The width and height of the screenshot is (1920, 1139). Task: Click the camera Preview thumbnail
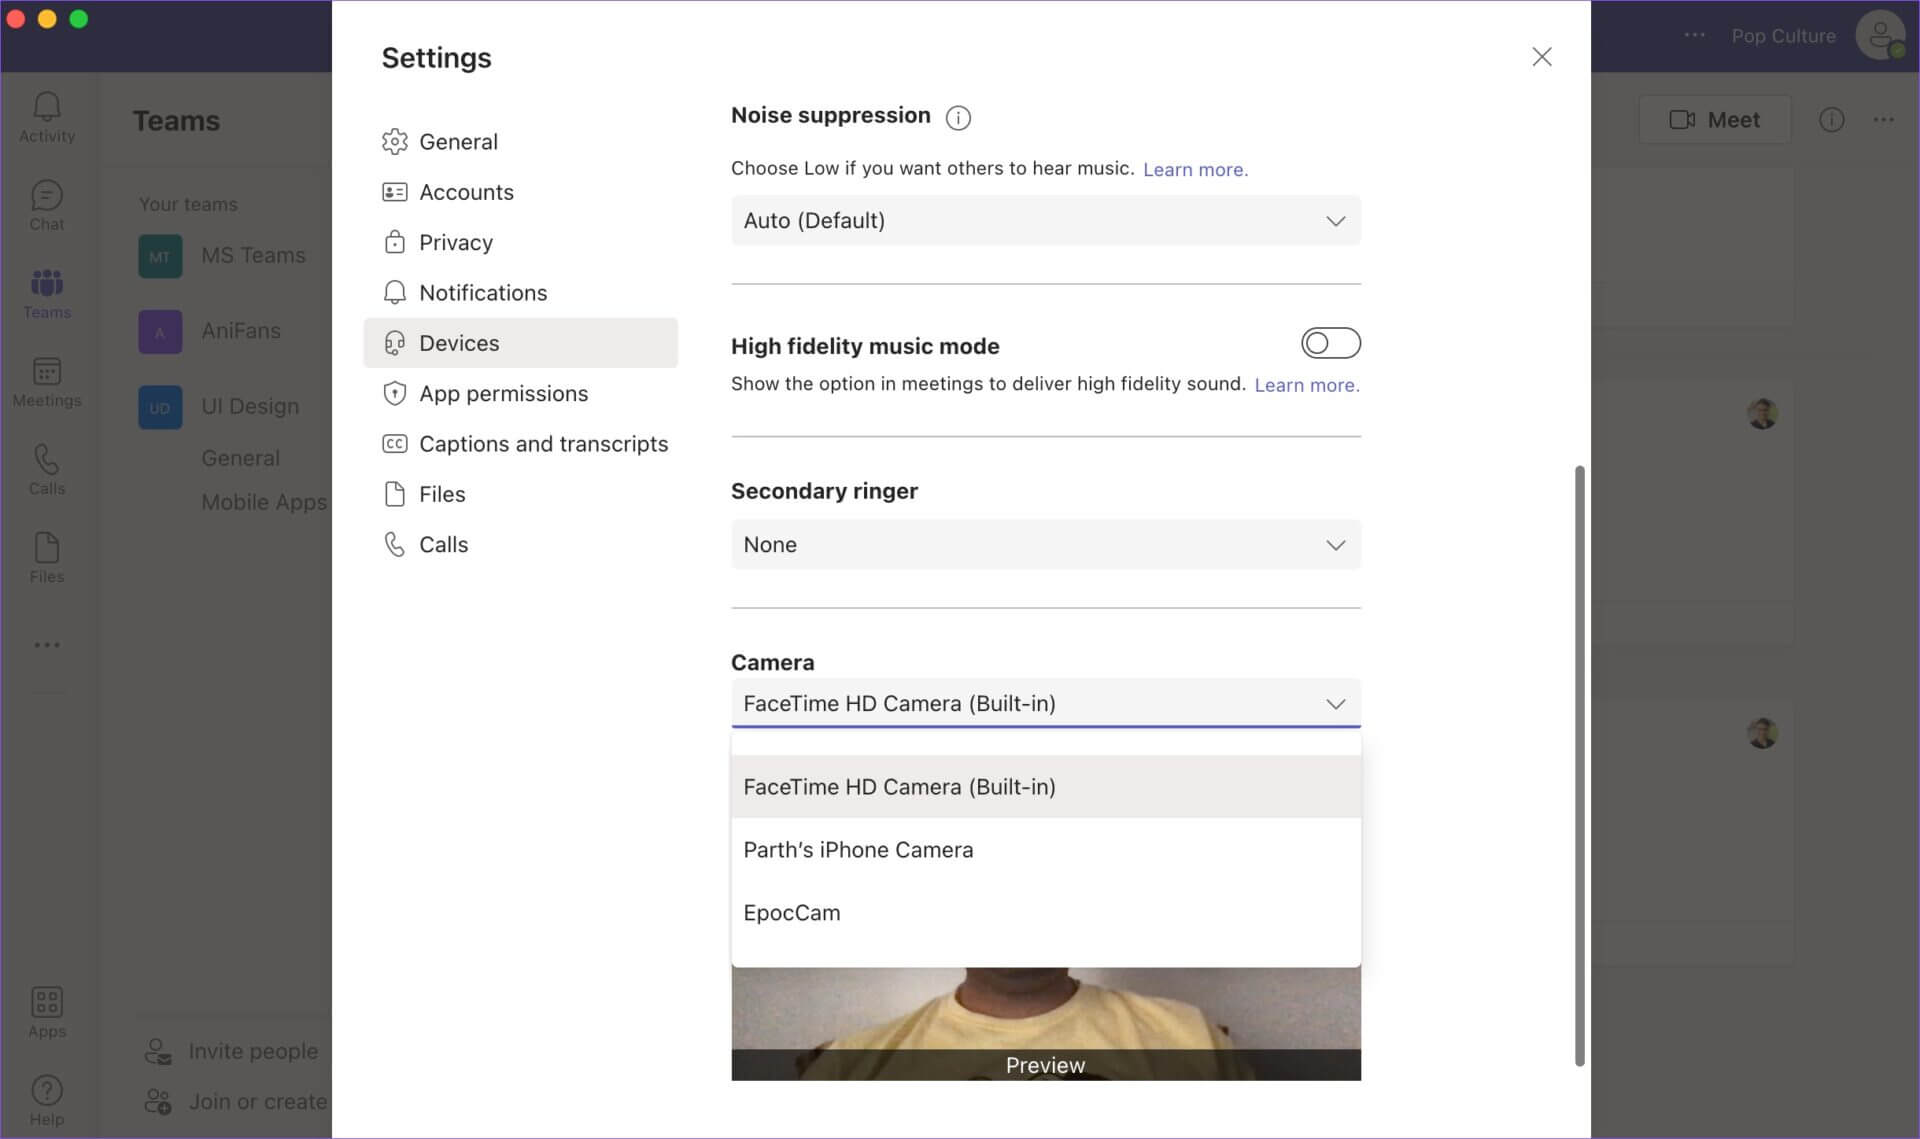pos(1045,1023)
